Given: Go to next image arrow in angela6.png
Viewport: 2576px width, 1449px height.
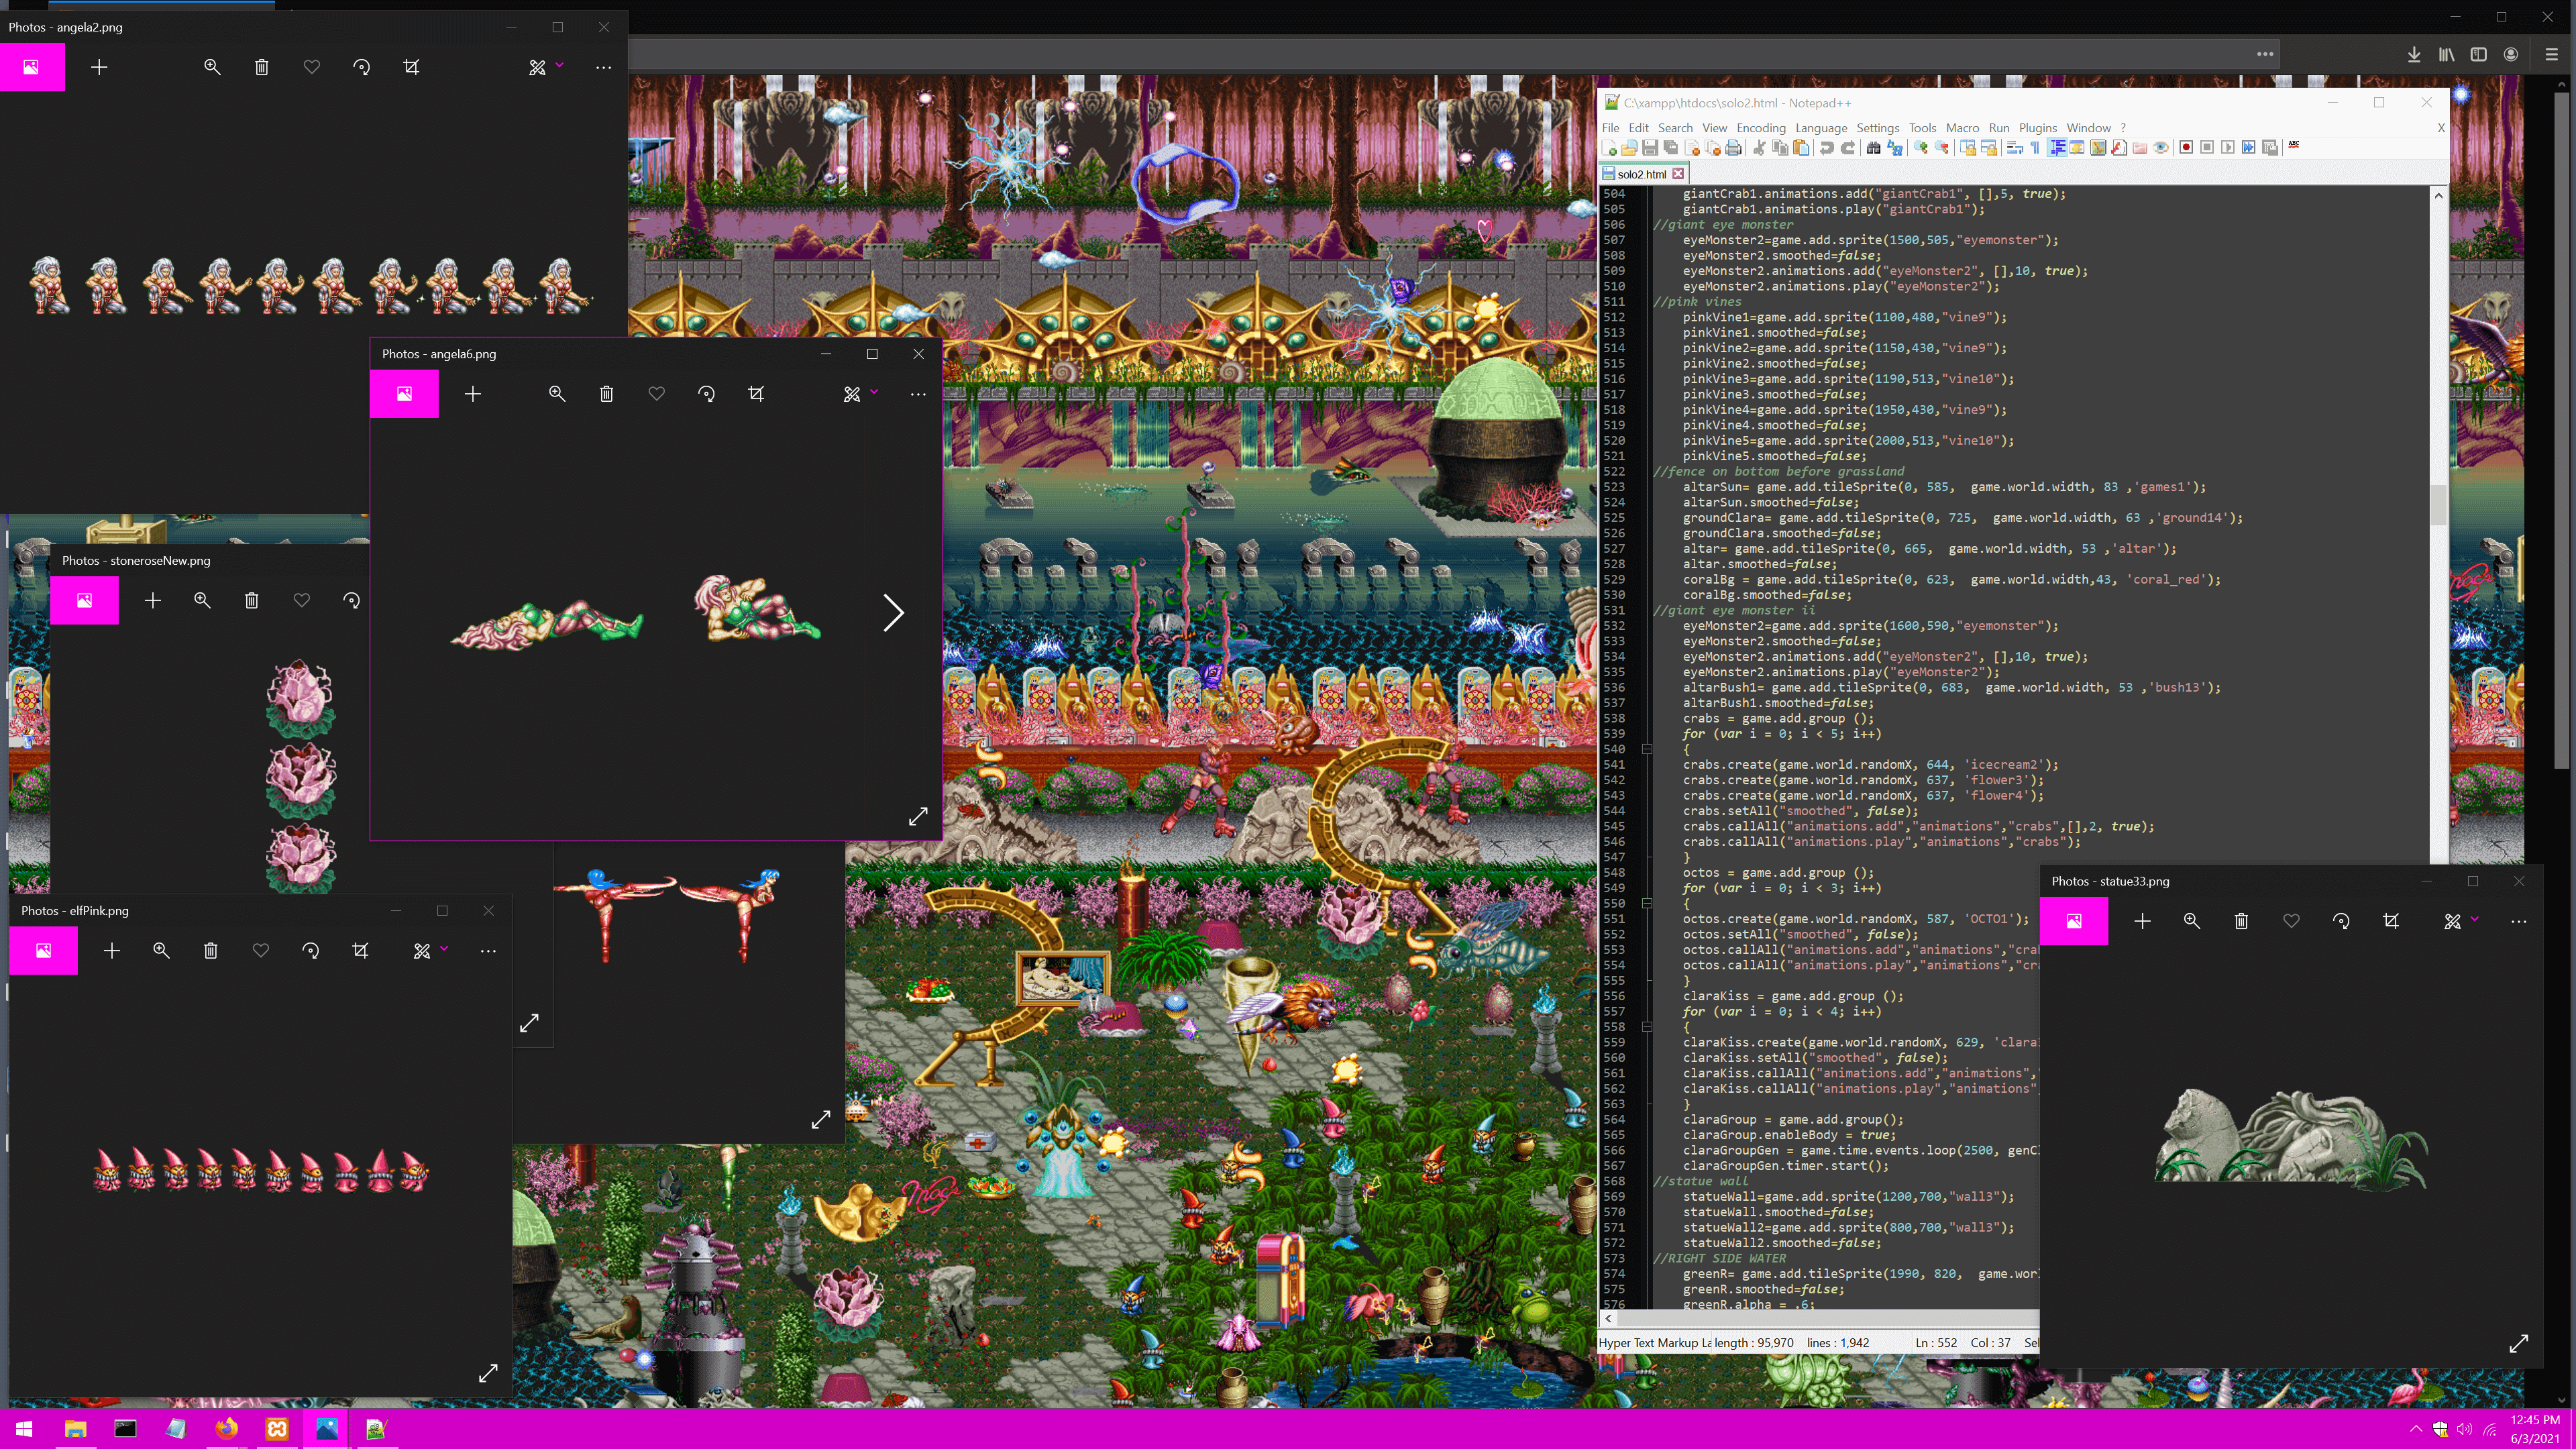Looking at the screenshot, I should [x=893, y=612].
